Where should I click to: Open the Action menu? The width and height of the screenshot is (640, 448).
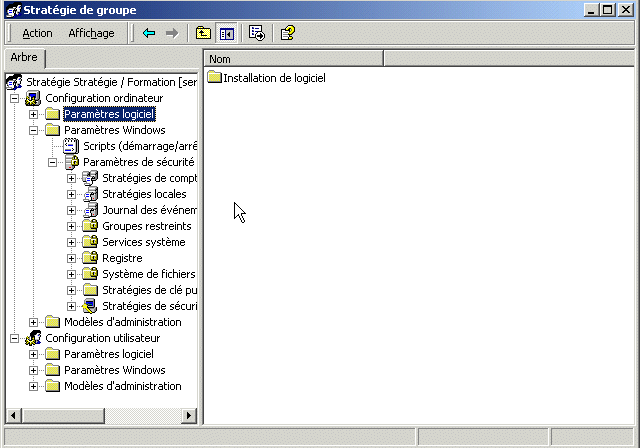(x=37, y=33)
